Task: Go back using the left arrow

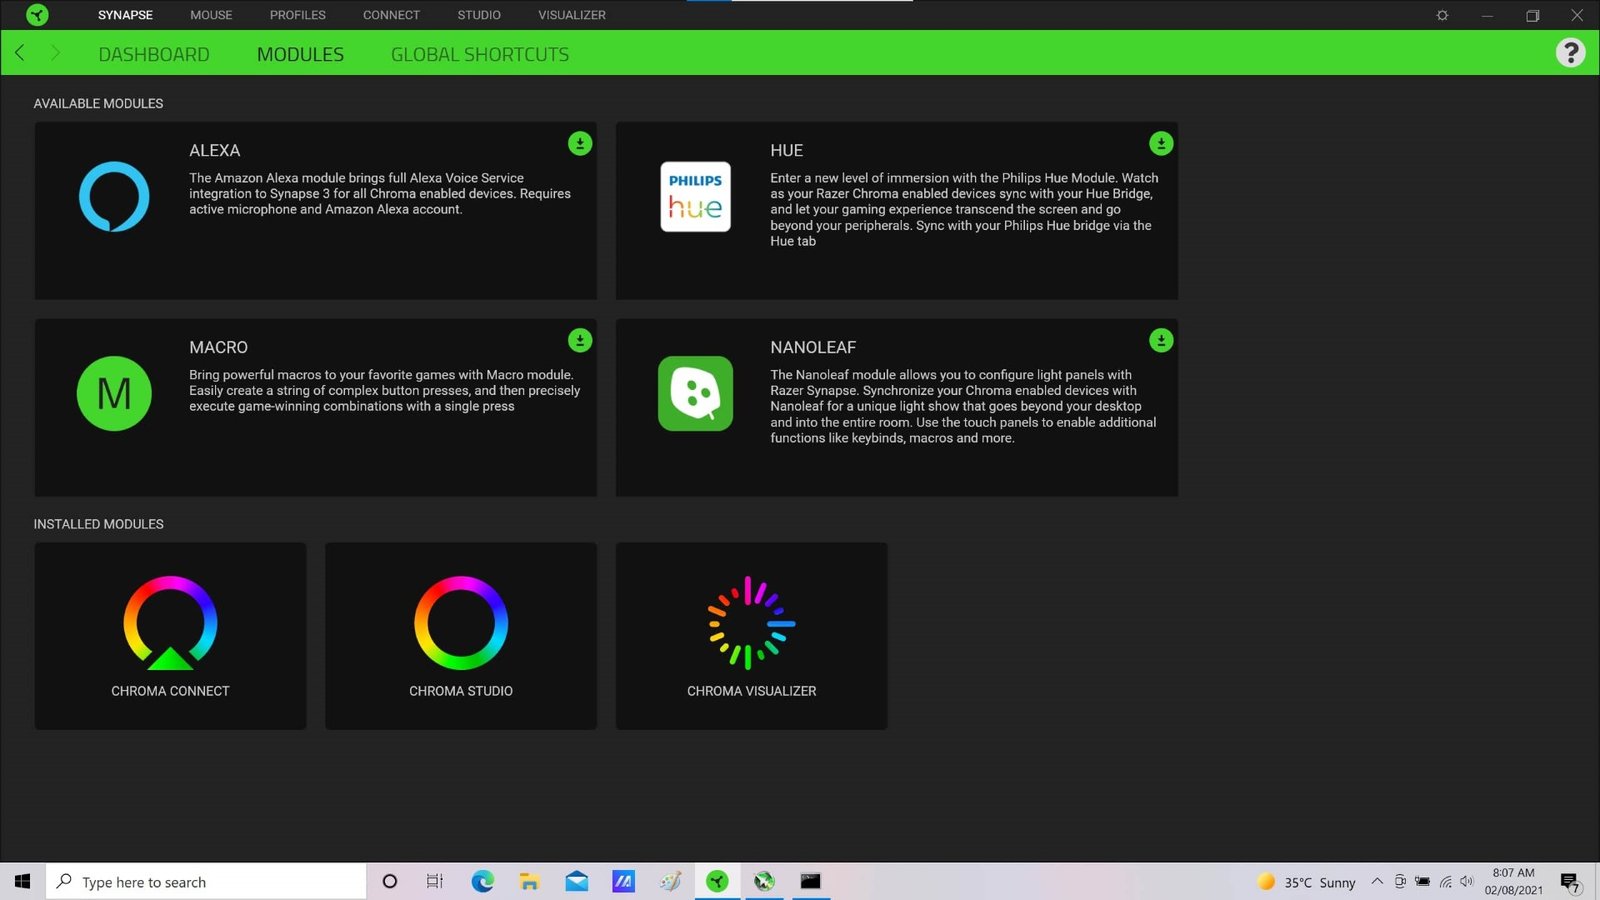Action: [x=20, y=53]
